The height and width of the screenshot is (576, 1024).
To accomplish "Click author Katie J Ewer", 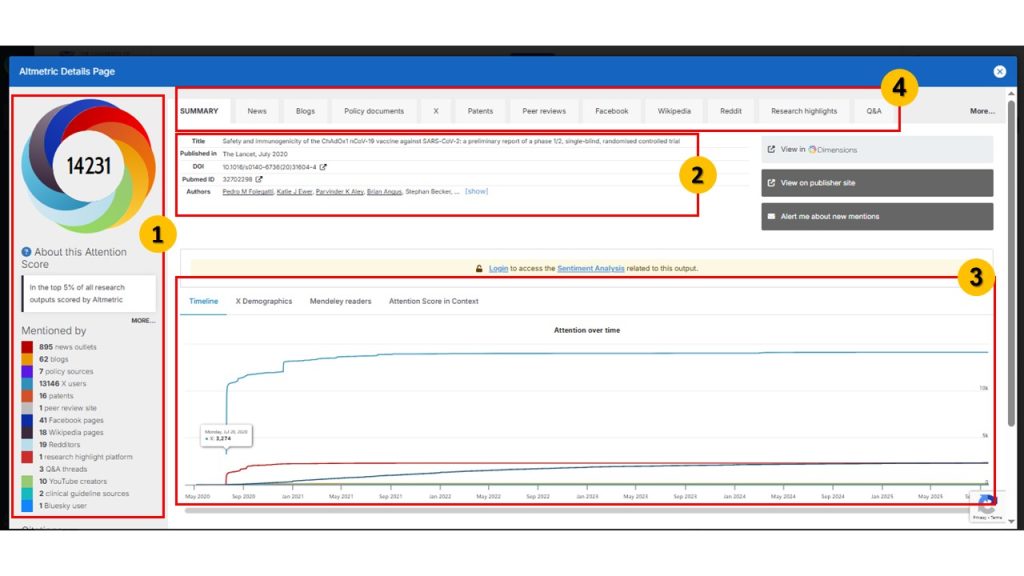I will [x=295, y=191].
